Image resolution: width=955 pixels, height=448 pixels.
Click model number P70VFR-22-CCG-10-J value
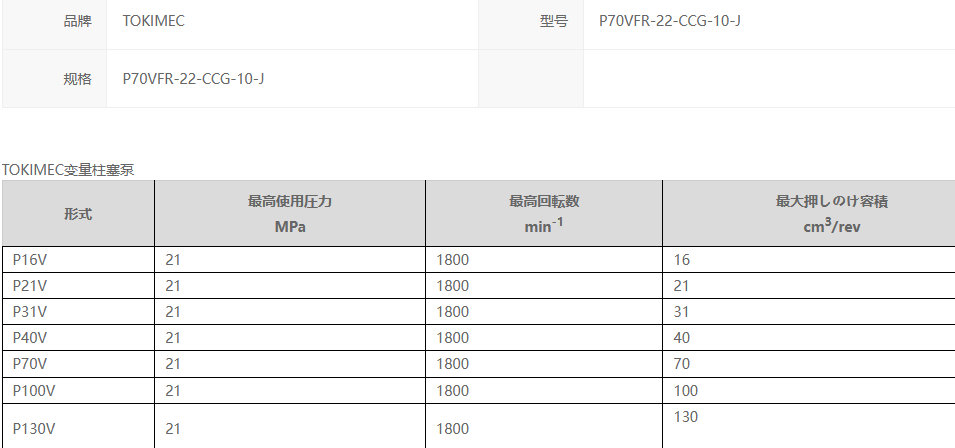(x=669, y=20)
